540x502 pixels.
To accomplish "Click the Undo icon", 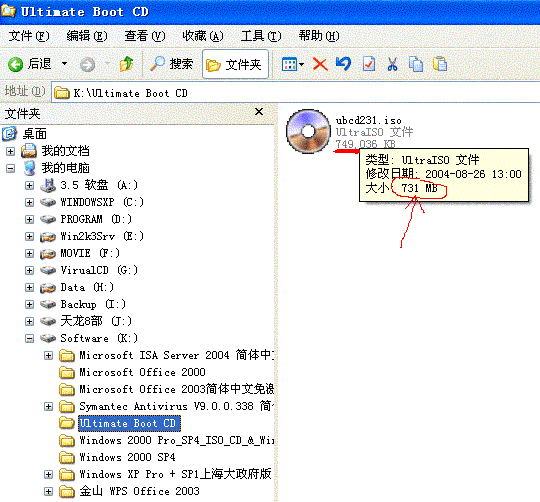I will [x=343, y=64].
